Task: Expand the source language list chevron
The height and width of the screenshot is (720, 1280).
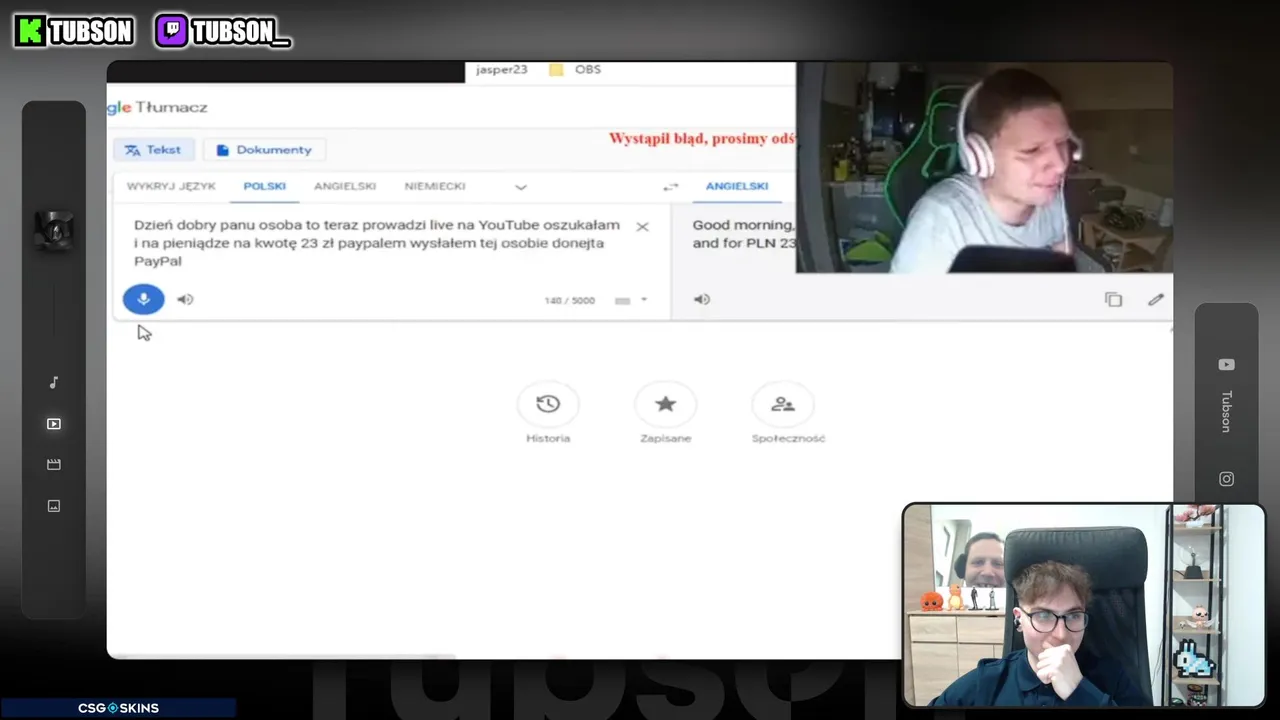Action: [x=521, y=187]
